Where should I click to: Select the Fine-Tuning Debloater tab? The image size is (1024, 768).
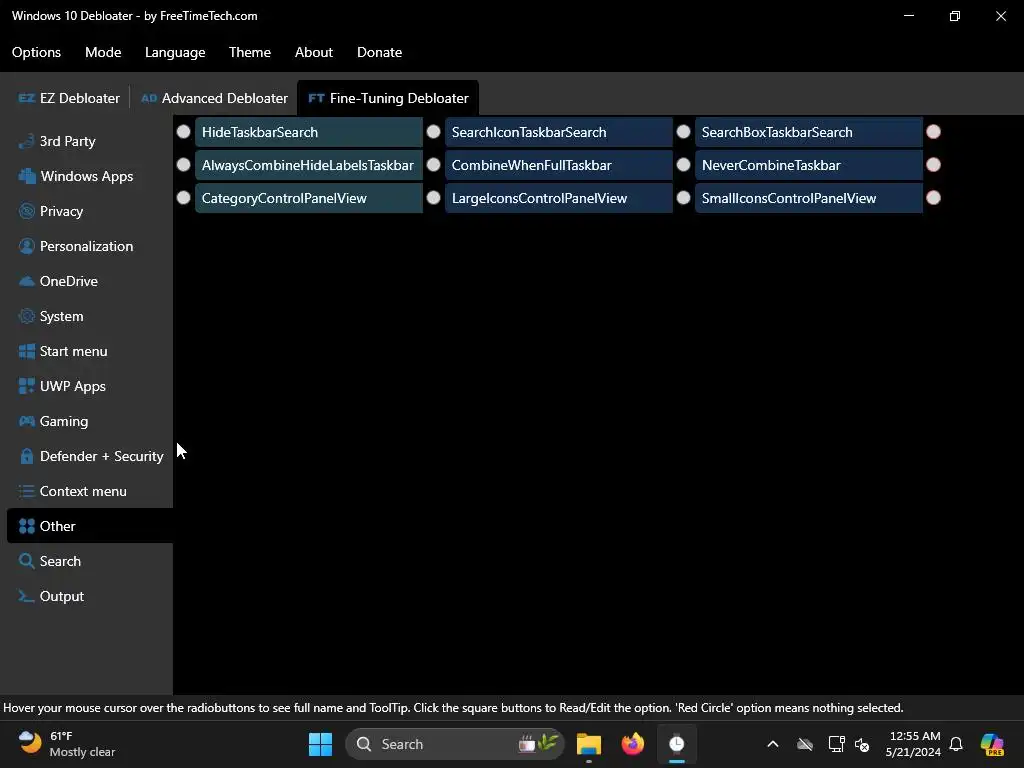point(388,98)
